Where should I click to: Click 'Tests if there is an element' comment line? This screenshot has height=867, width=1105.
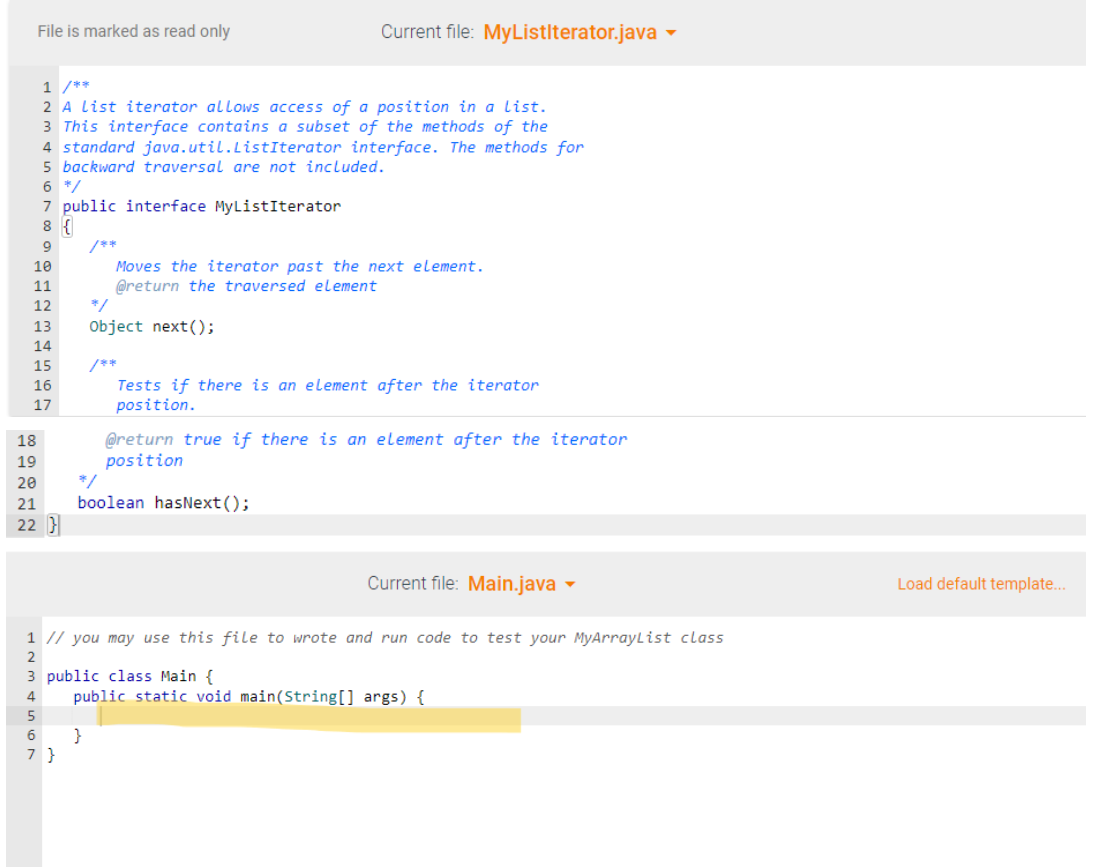(x=327, y=386)
